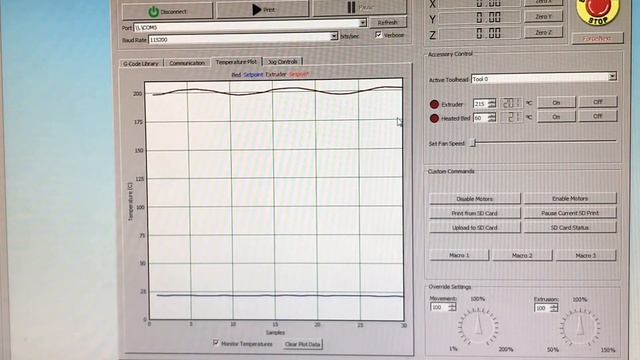Select the Temperature Plot tab
Viewport: 640px width, 360px height.
click(236, 62)
